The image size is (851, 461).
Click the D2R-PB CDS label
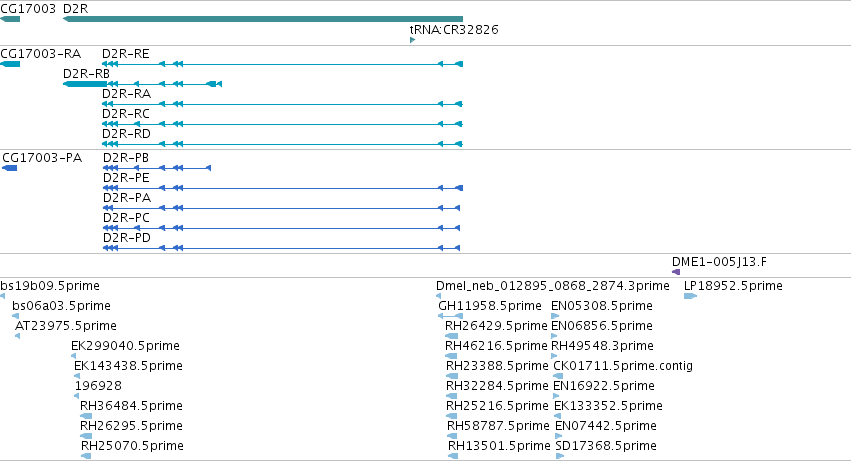[x=126, y=158]
